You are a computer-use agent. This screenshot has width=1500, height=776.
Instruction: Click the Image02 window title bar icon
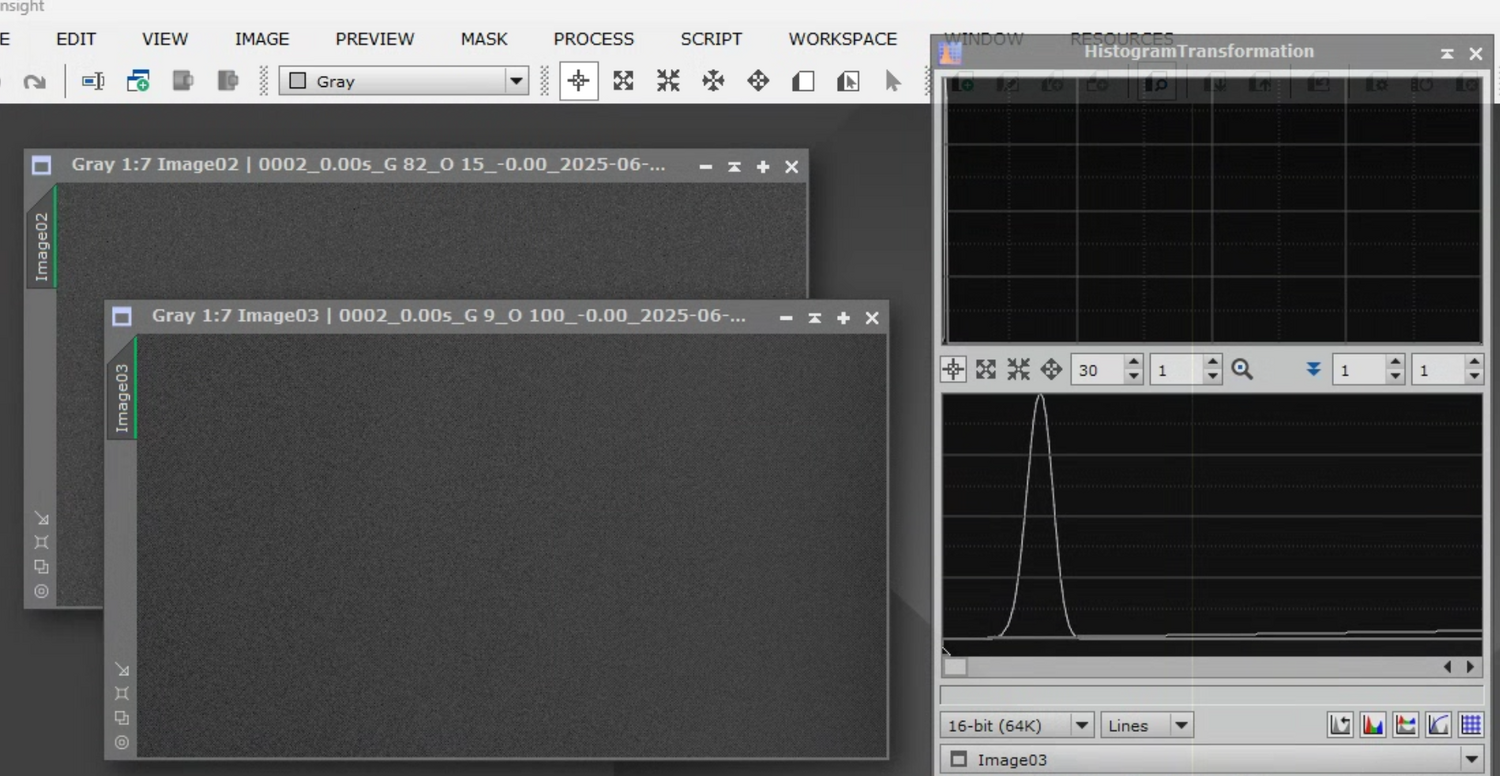pos(41,166)
